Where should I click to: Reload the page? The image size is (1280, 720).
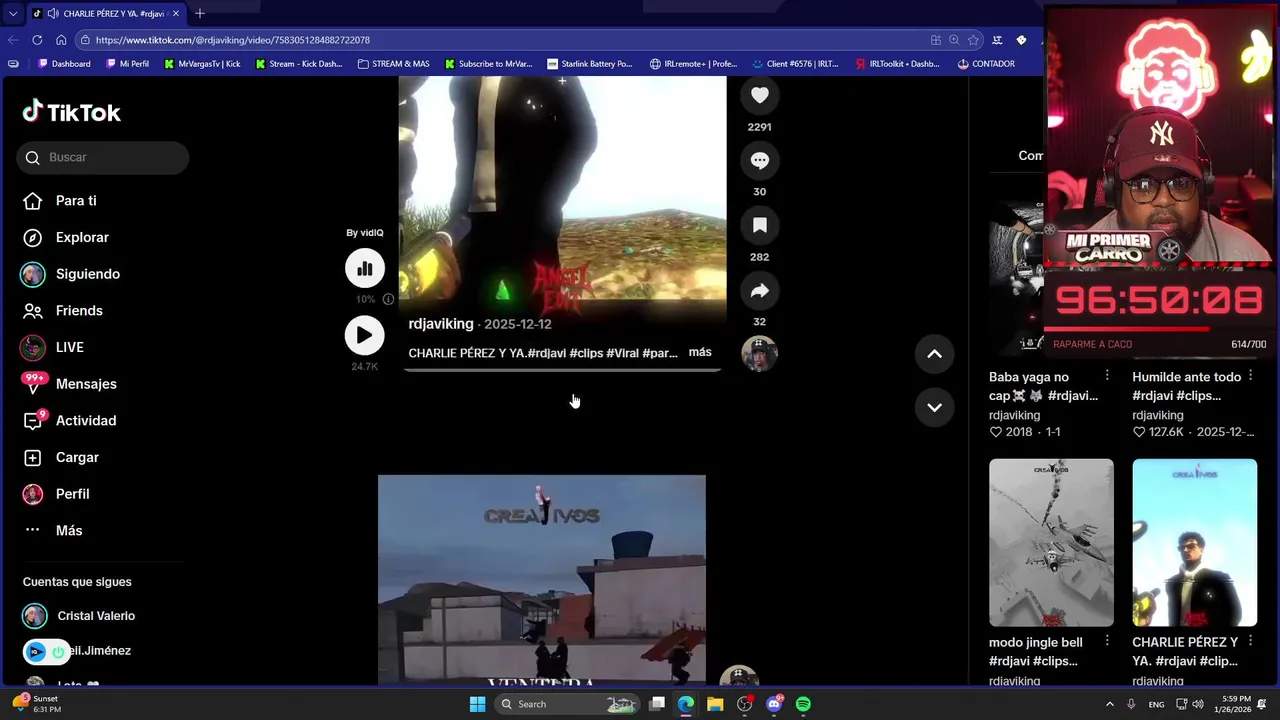click(x=37, y=40)
